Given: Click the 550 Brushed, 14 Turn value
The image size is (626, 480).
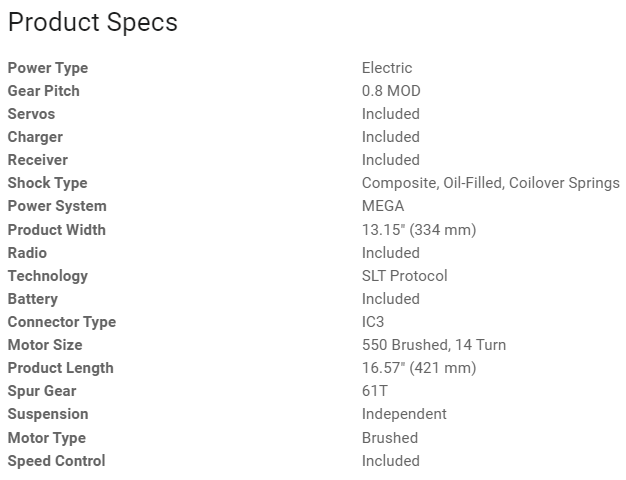Looking at the screenshot, I should click(434, 345).
